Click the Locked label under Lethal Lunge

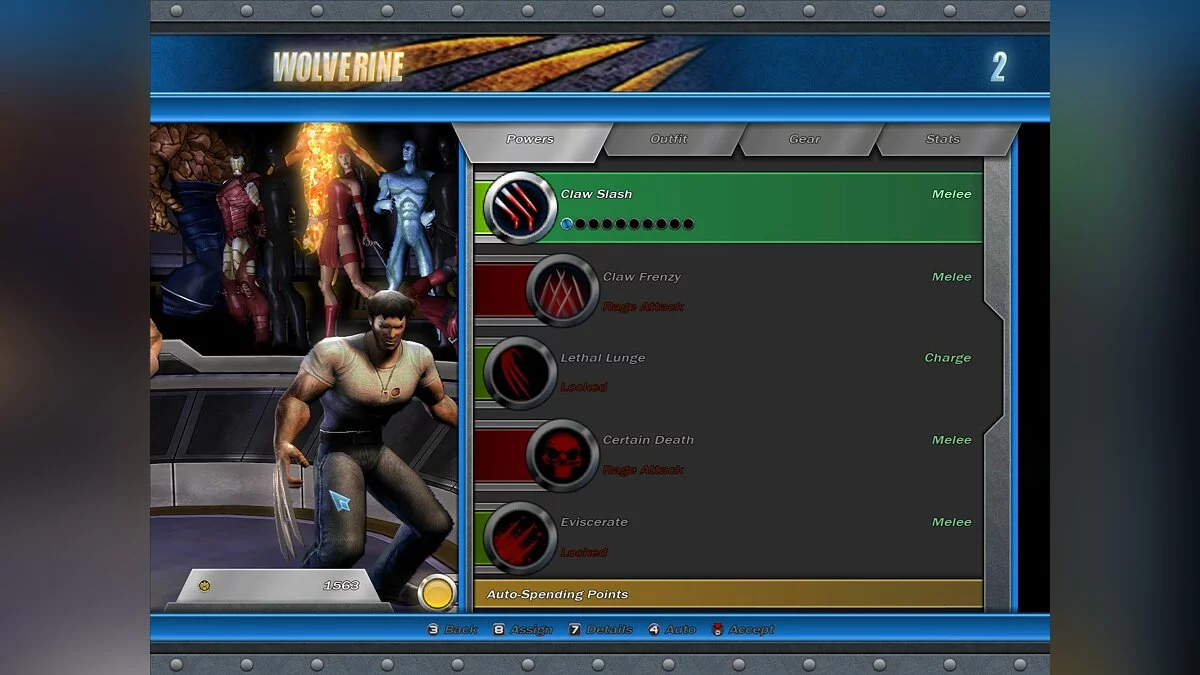tap(584, 388)
